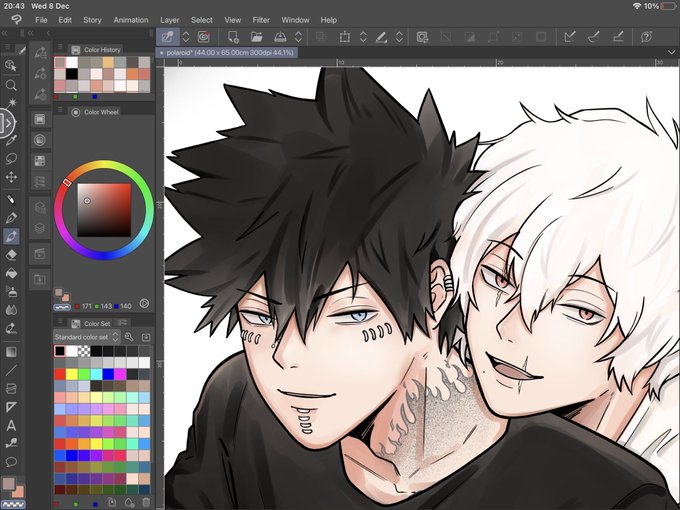The height and width of the screenshot is (510, 680).
Task: Toggle snap to special ruler icon
Action: [594, 37]
